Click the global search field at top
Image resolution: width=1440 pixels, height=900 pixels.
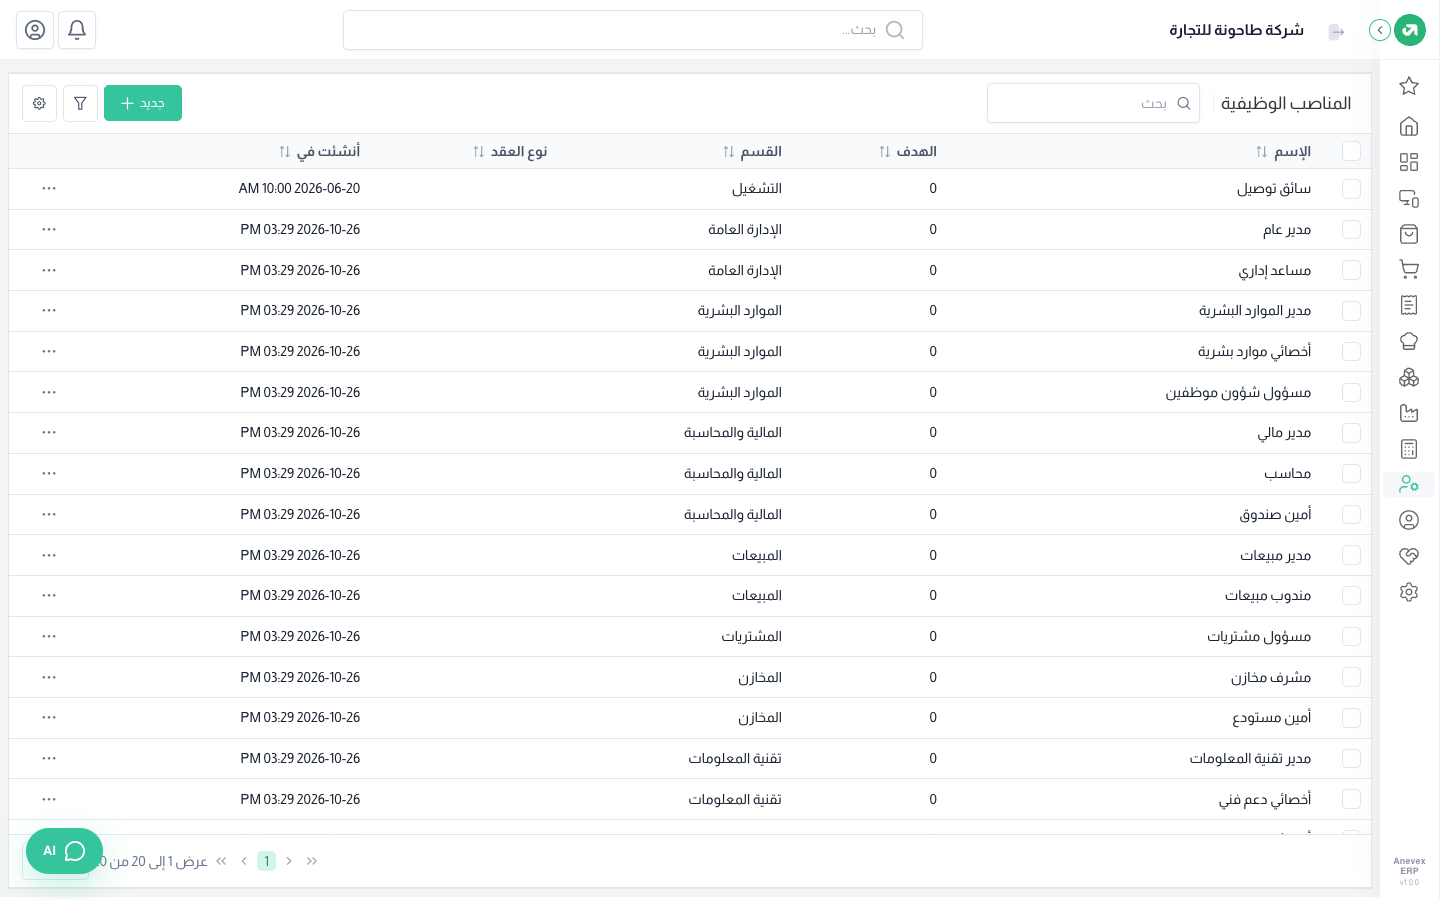click(x=633, y=30)
